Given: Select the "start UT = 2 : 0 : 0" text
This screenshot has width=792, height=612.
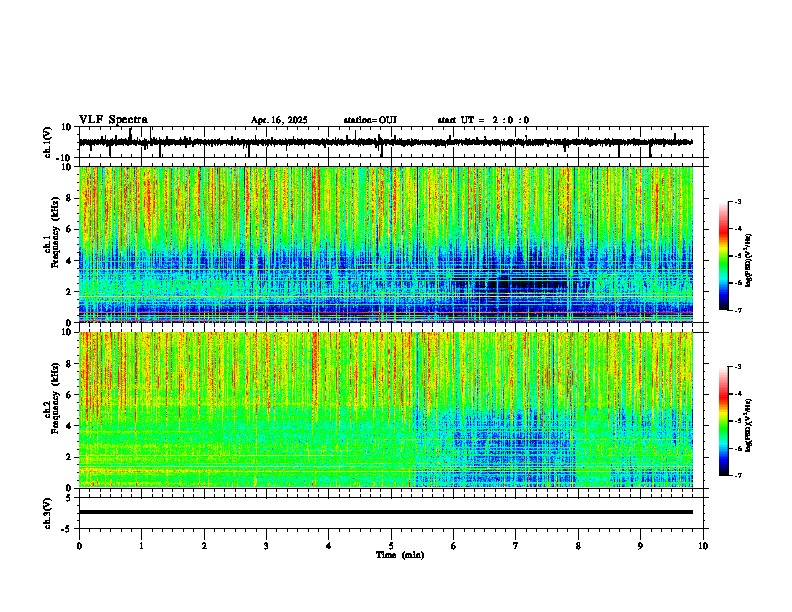Looking at the screenshot, I should [483, 120].
